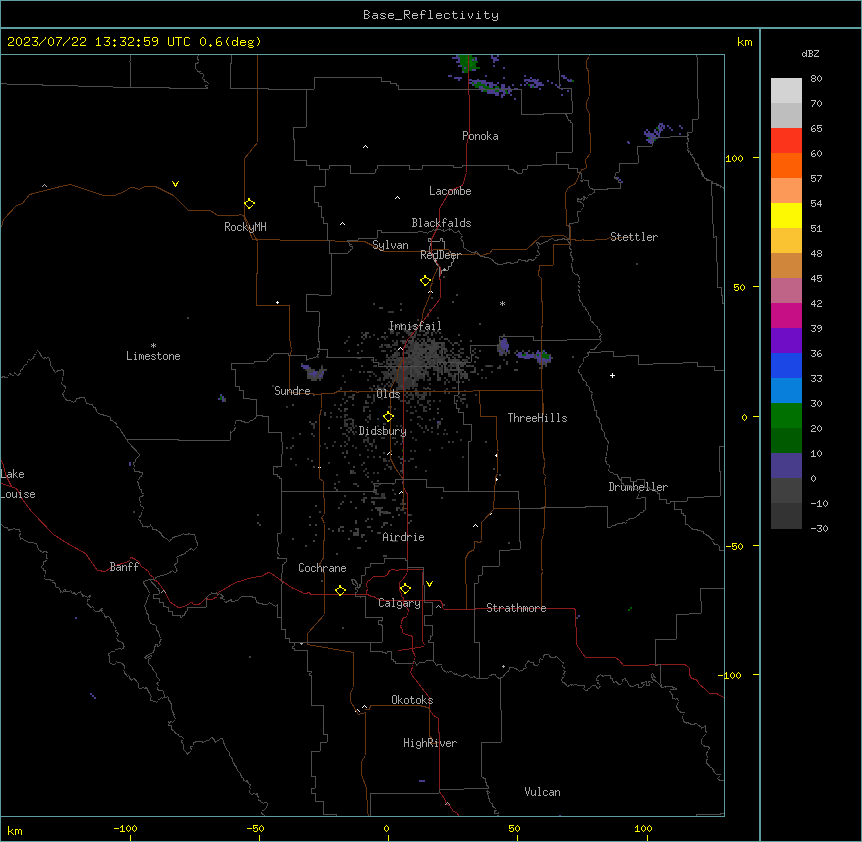Click the Cochrane label
The width and height of the screenshot is (862, 842).
[322, 568]
